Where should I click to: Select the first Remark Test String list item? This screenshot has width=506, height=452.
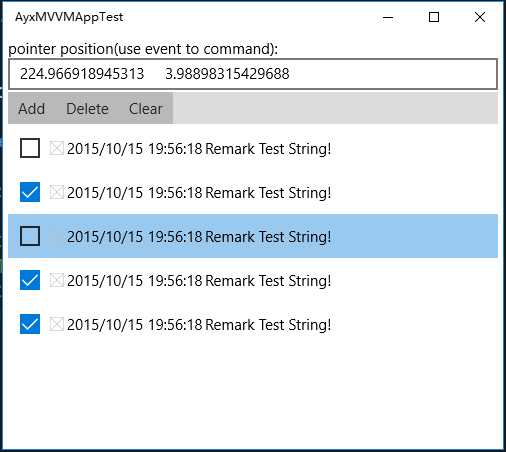[x=253, y=148]
